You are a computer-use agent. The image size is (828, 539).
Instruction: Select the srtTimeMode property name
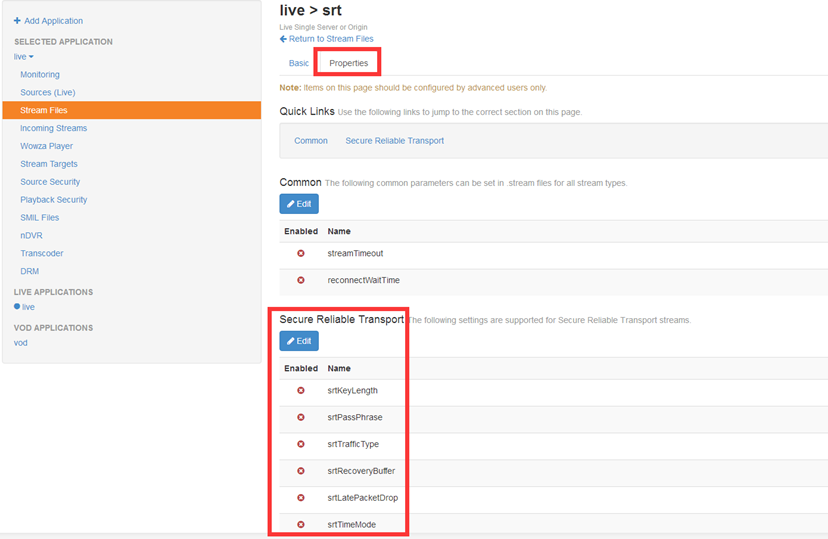click(x=352, y=525)
